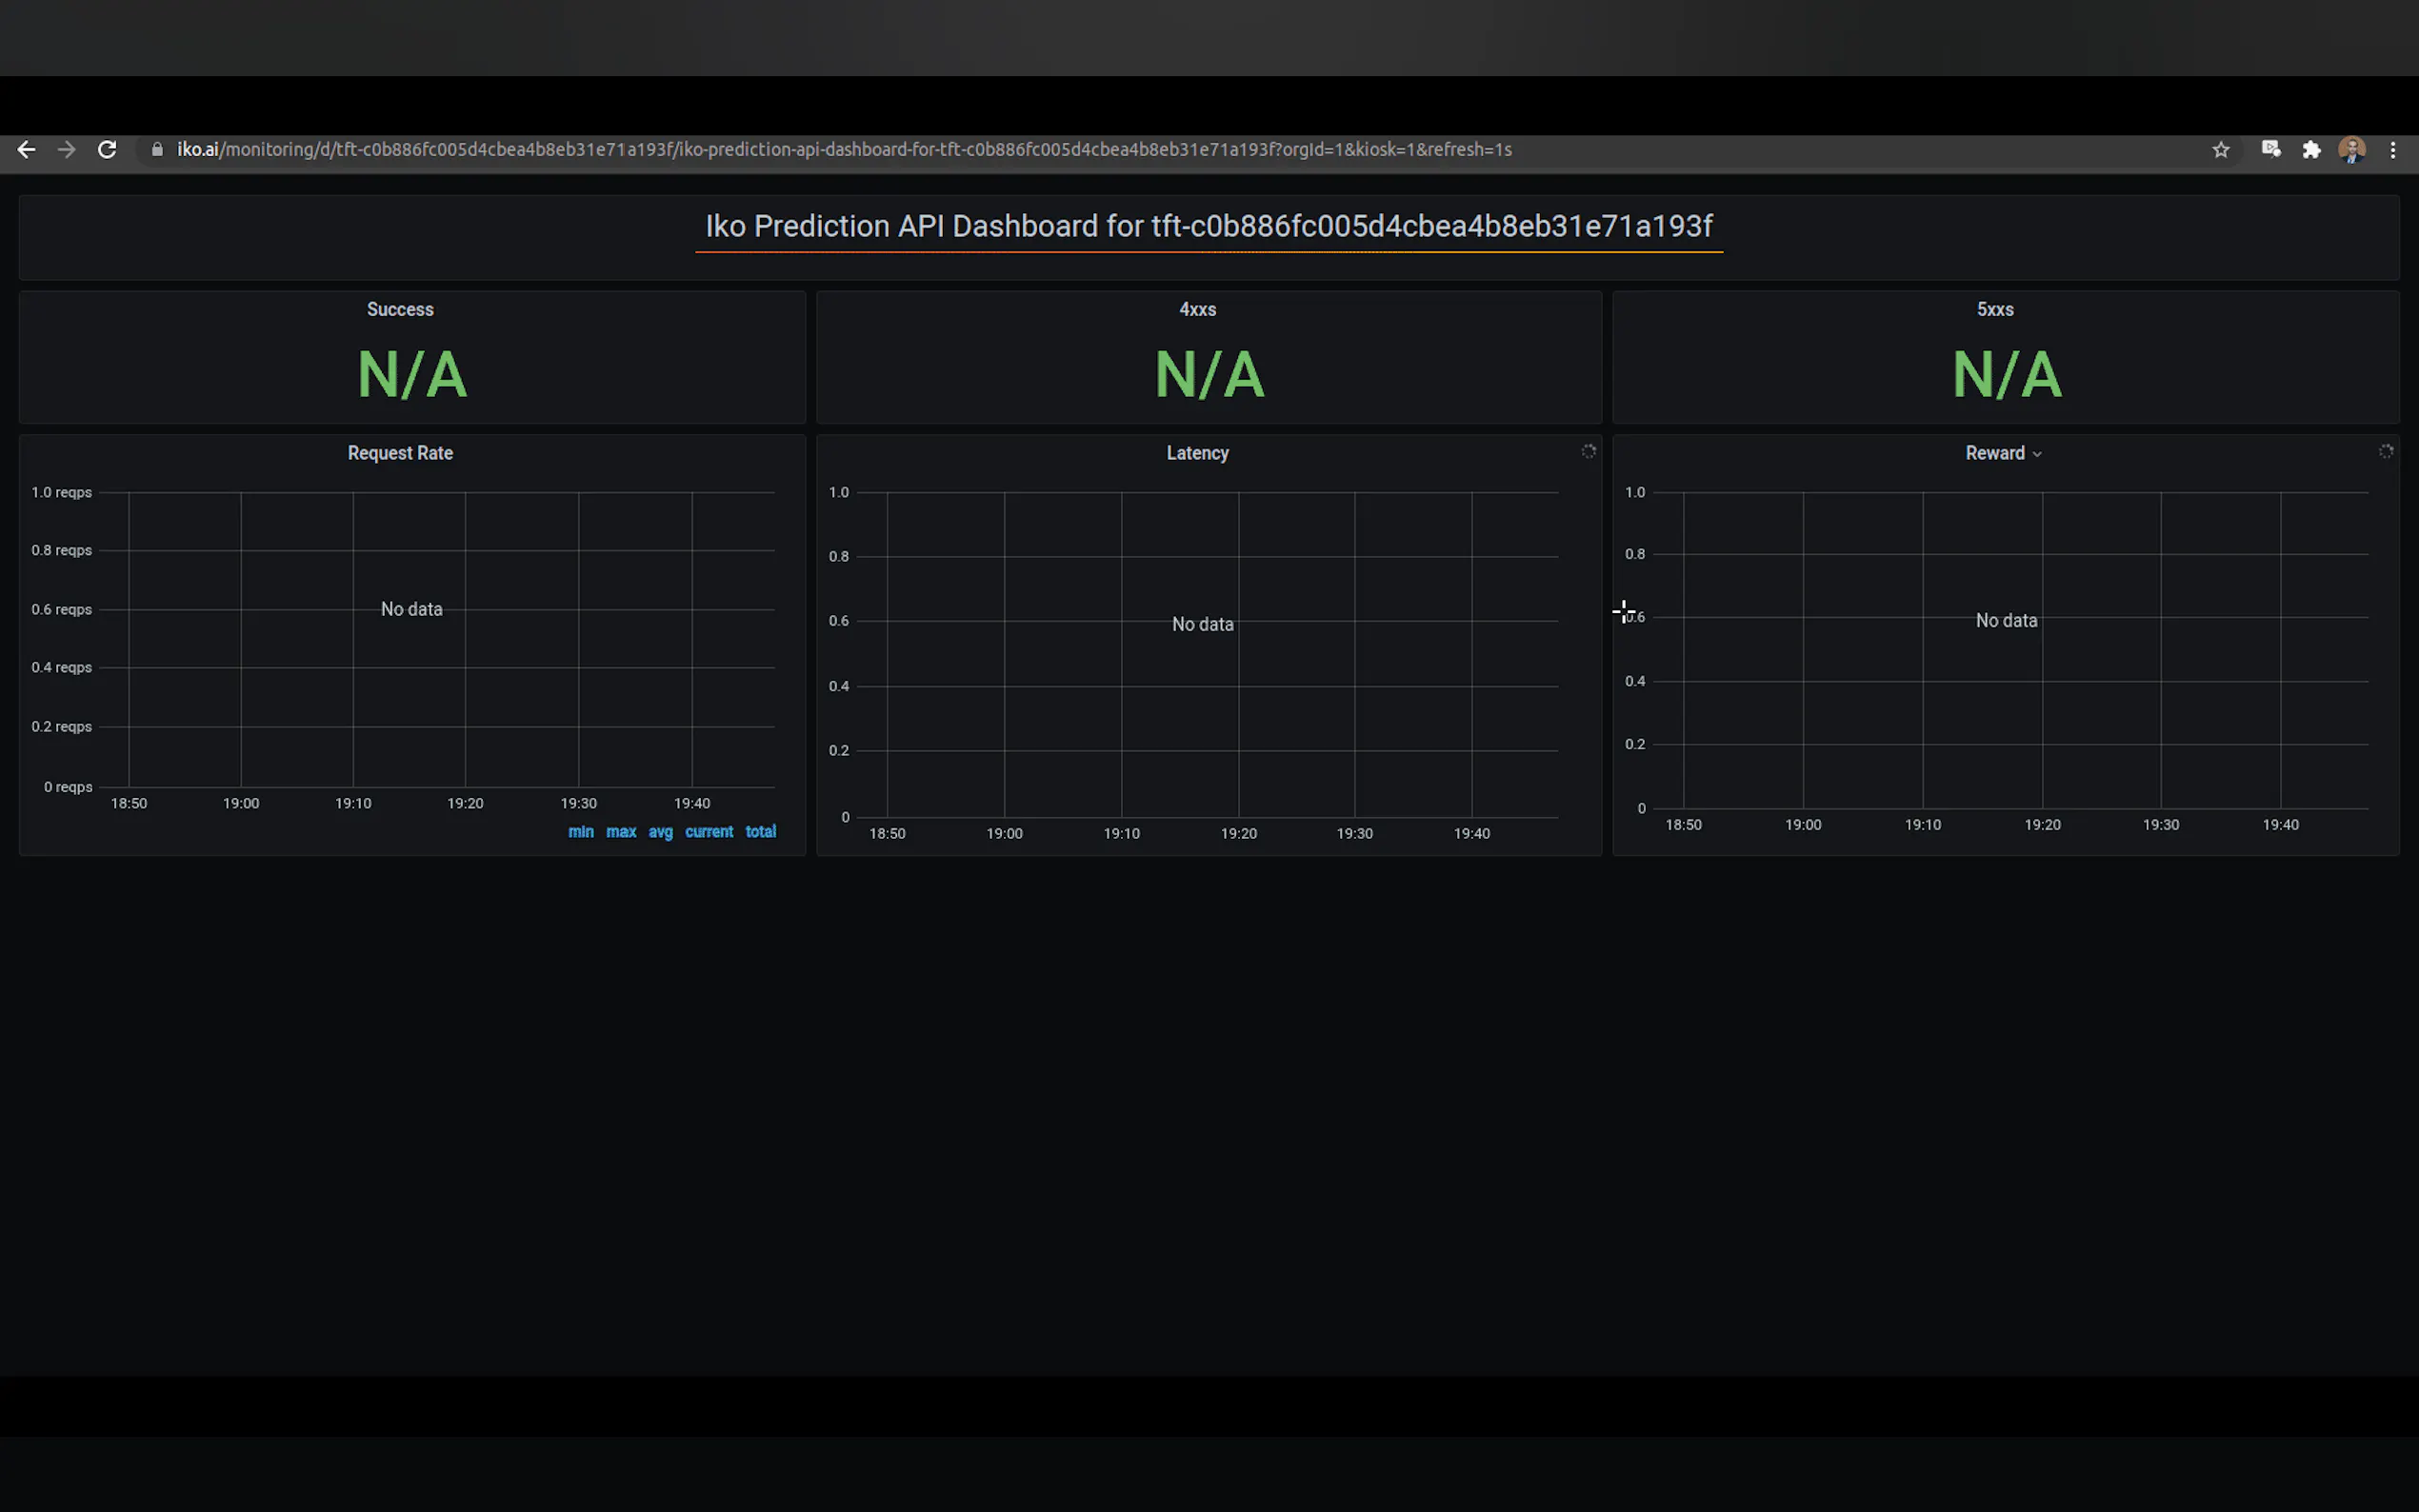
Task: Click the URL address bar text
Action: (844, 150)
